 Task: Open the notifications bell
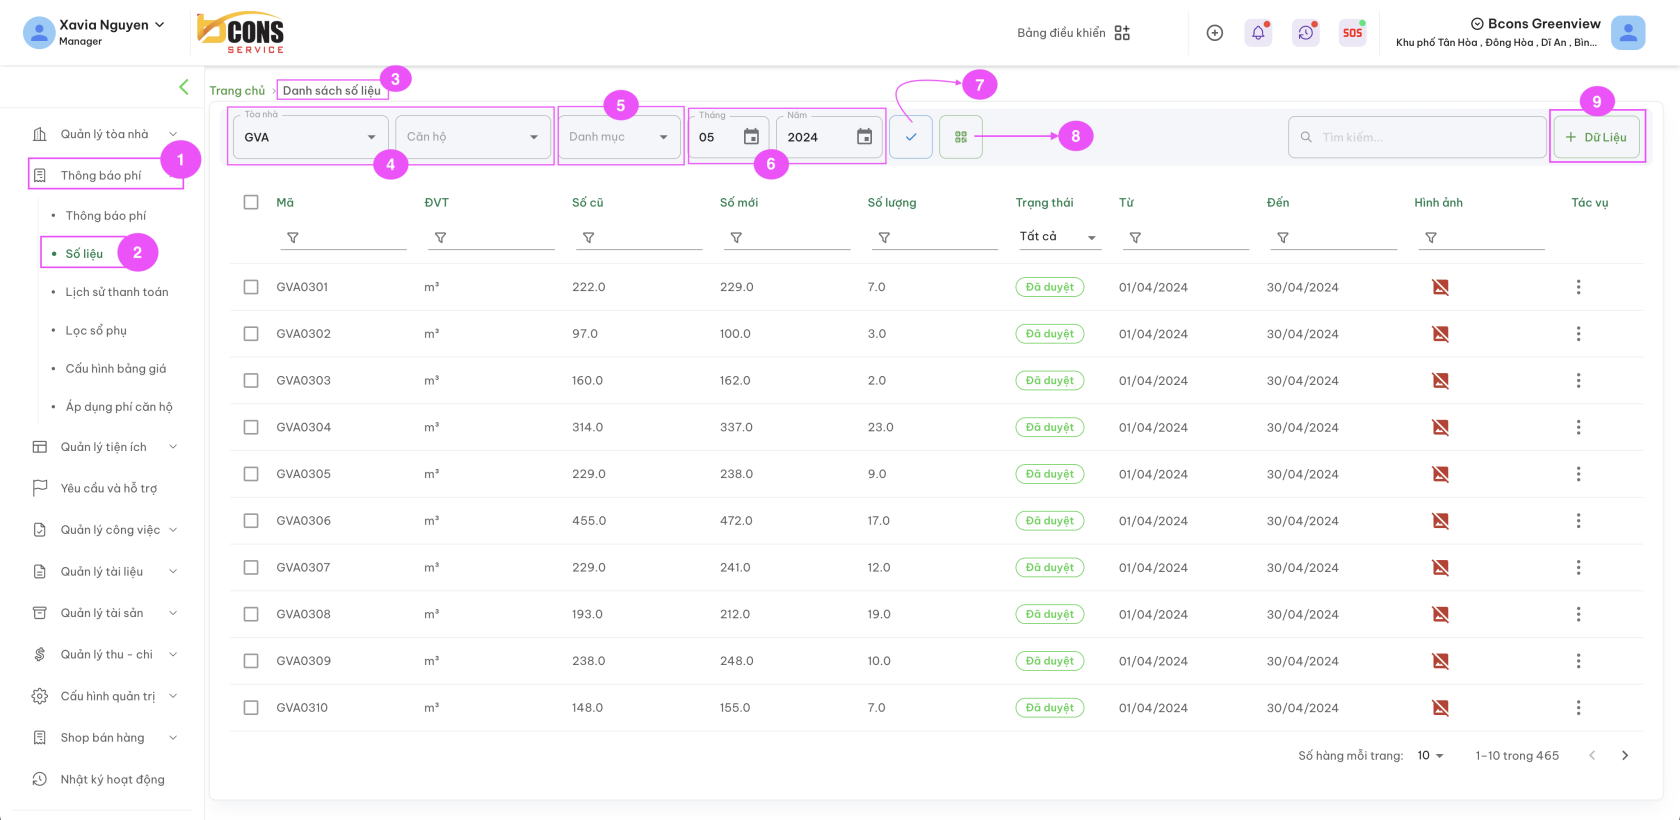click(x=1258, y=33)
